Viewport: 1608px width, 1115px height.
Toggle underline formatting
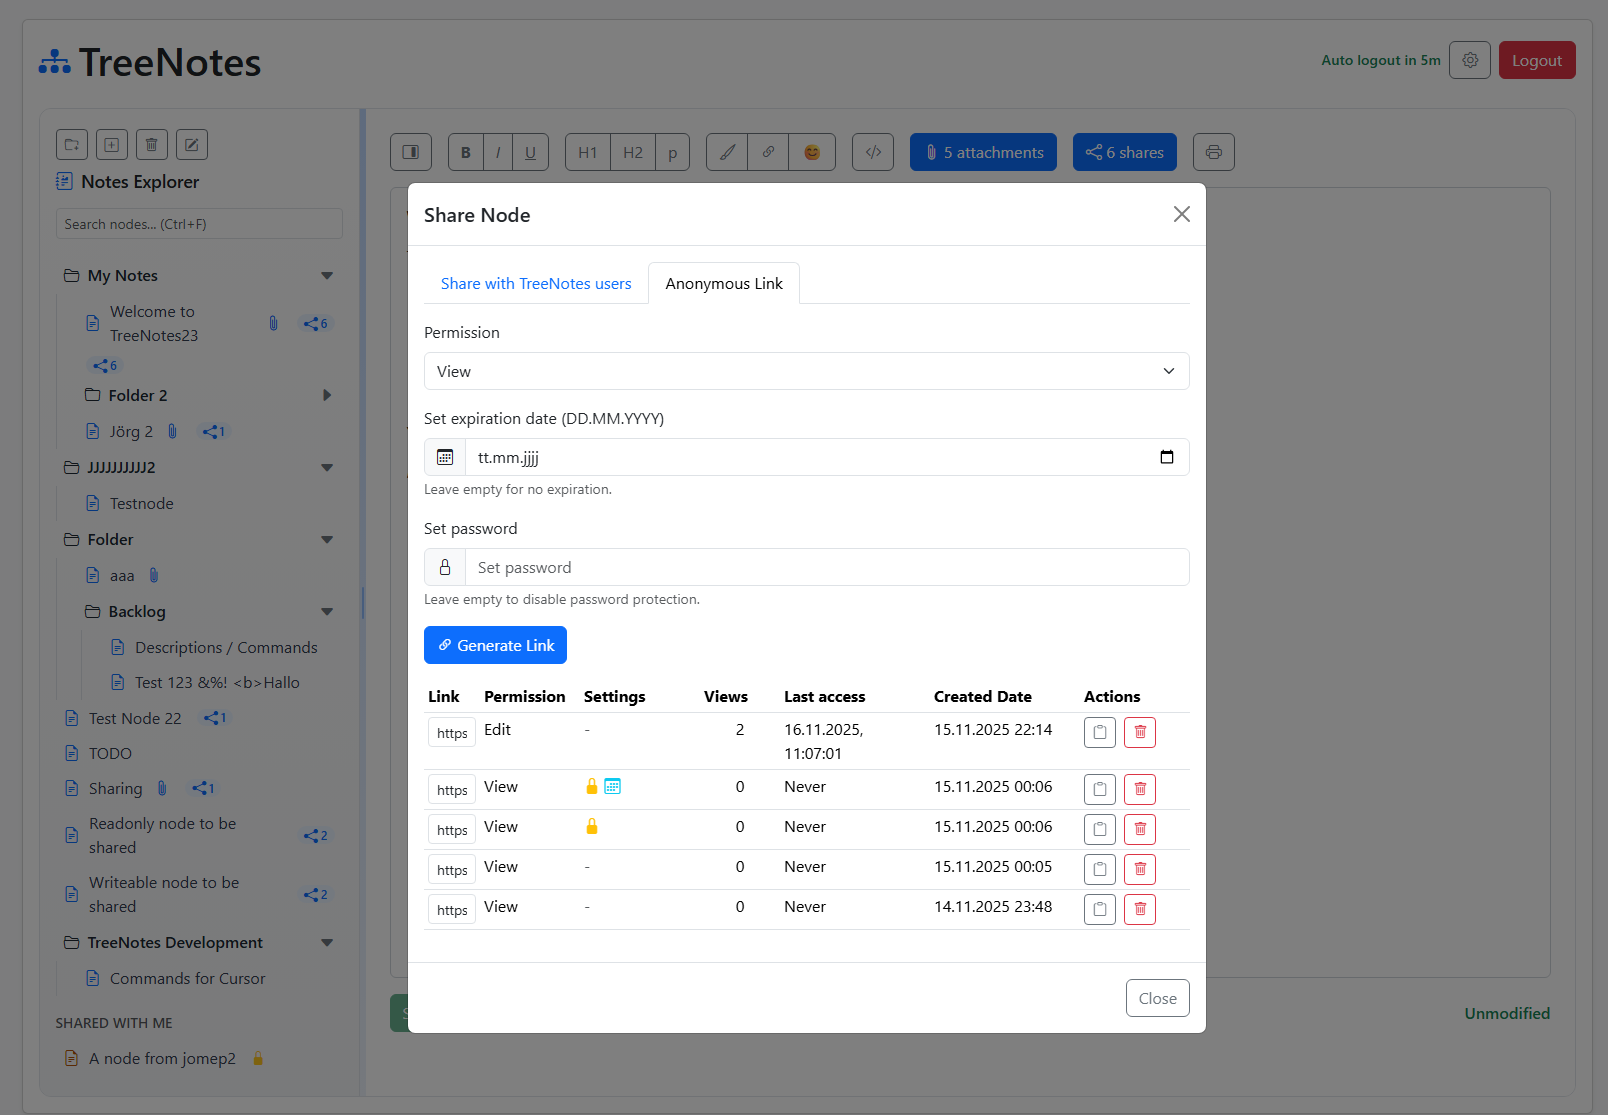(x=530, y=152)
